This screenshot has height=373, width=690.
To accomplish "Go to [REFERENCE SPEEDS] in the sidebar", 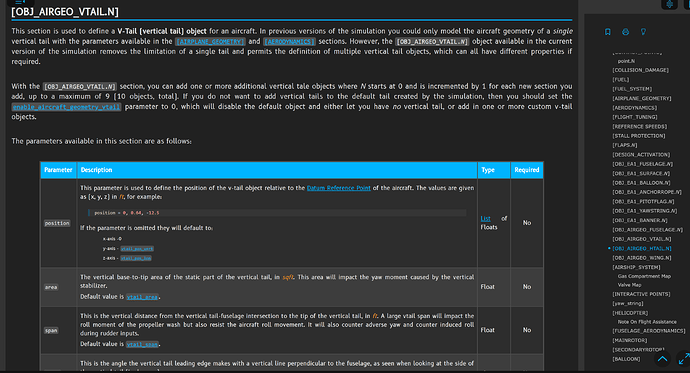I will (x=639, y=127).
